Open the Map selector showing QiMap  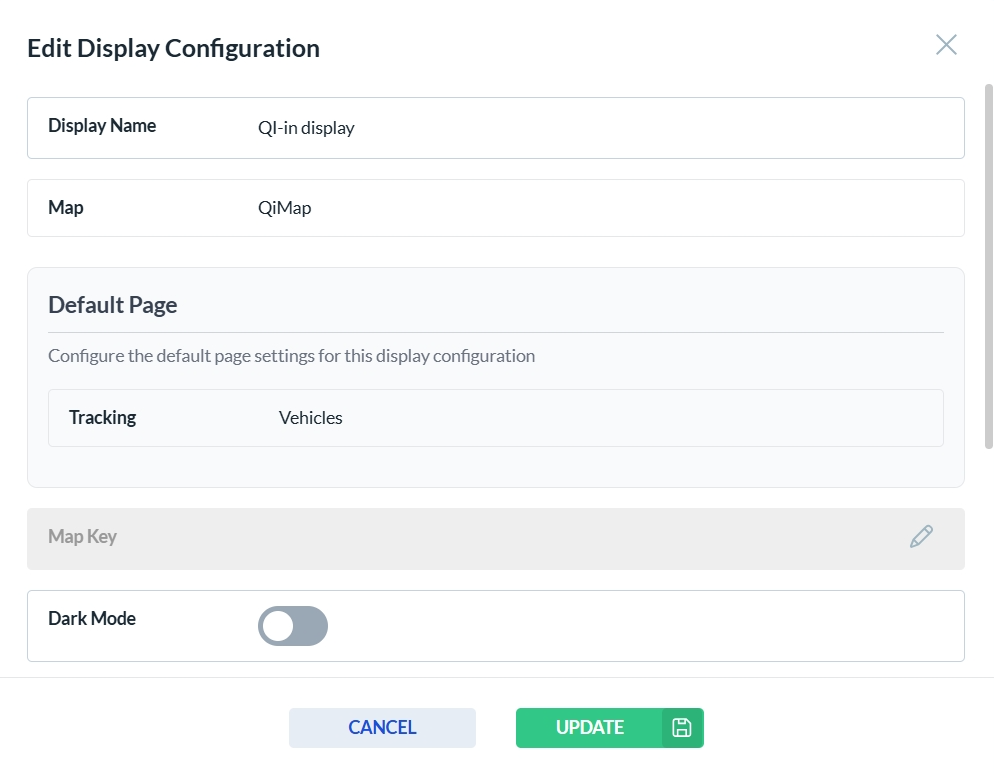[x=600, y=208]
